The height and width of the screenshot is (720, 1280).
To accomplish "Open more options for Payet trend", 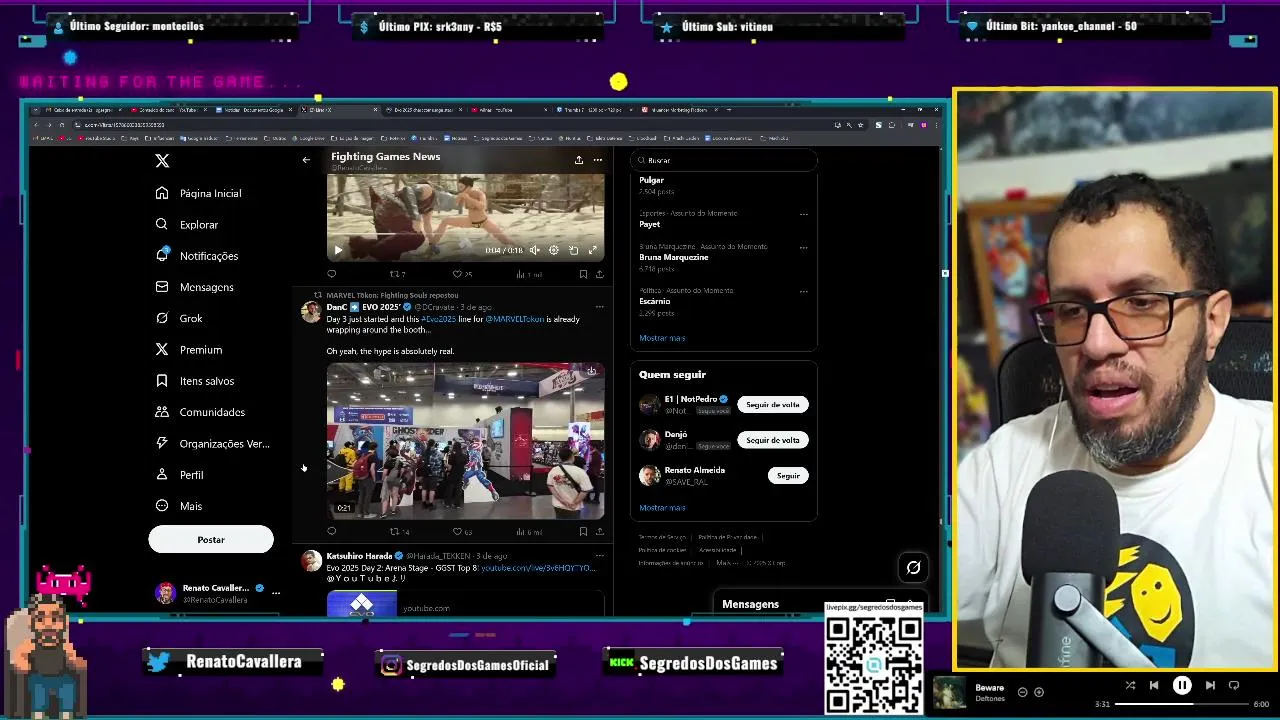I will pyautogui.click(x=803, y=214).
